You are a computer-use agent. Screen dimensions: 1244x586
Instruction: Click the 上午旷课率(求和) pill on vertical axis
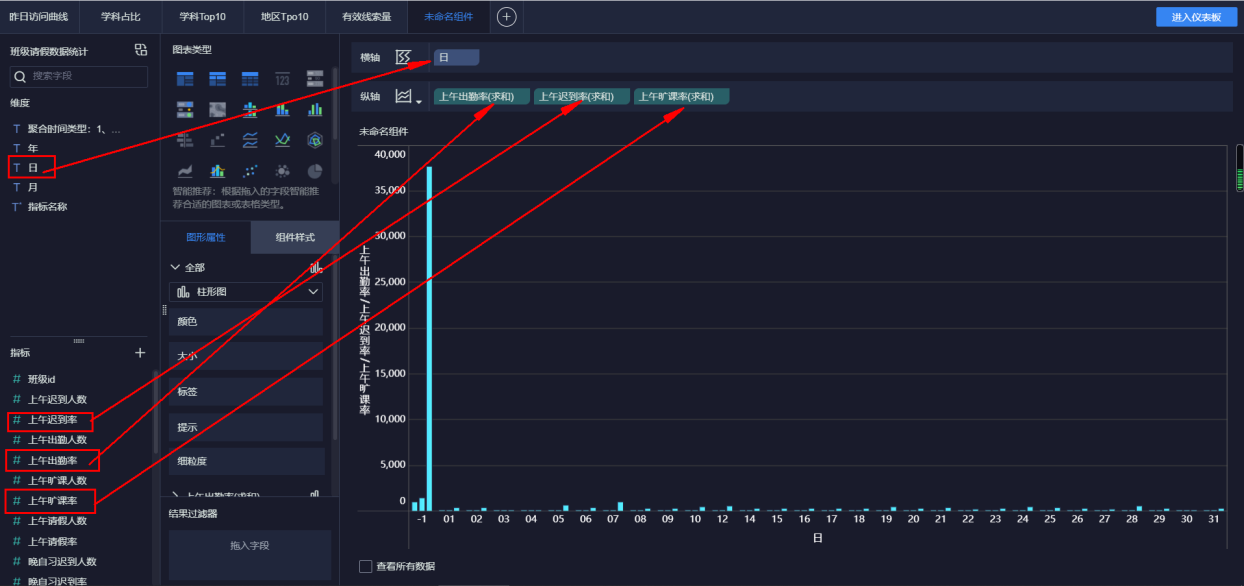pos(681,97)
